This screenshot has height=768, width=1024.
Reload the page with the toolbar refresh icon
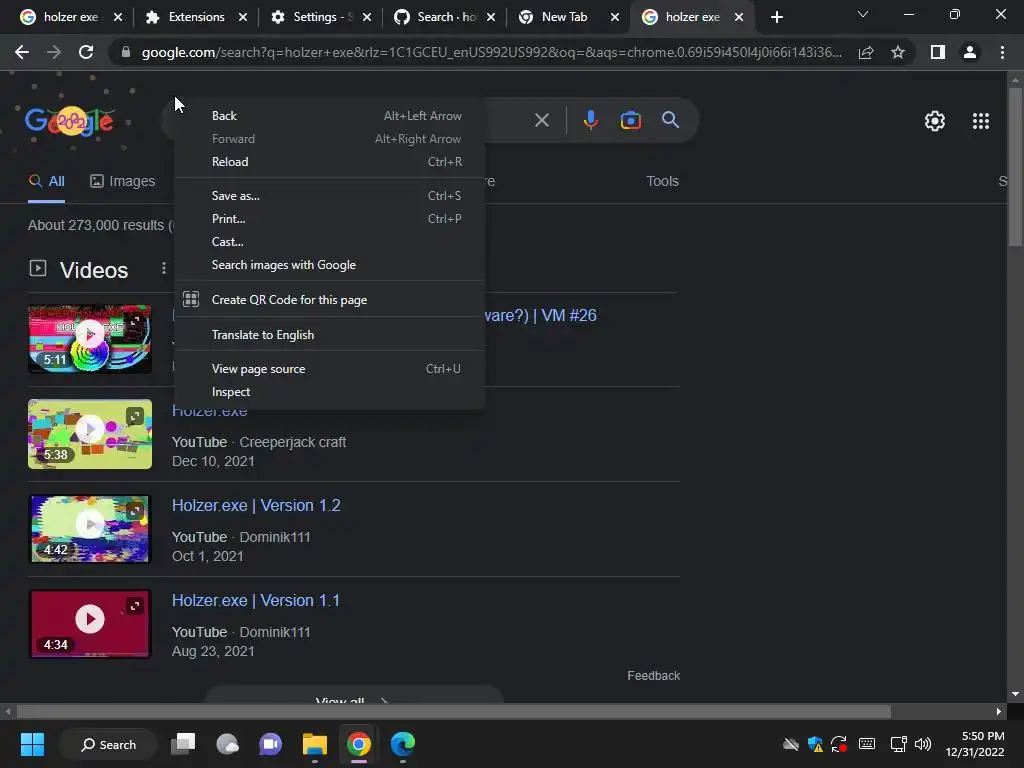tap(86, 52)
